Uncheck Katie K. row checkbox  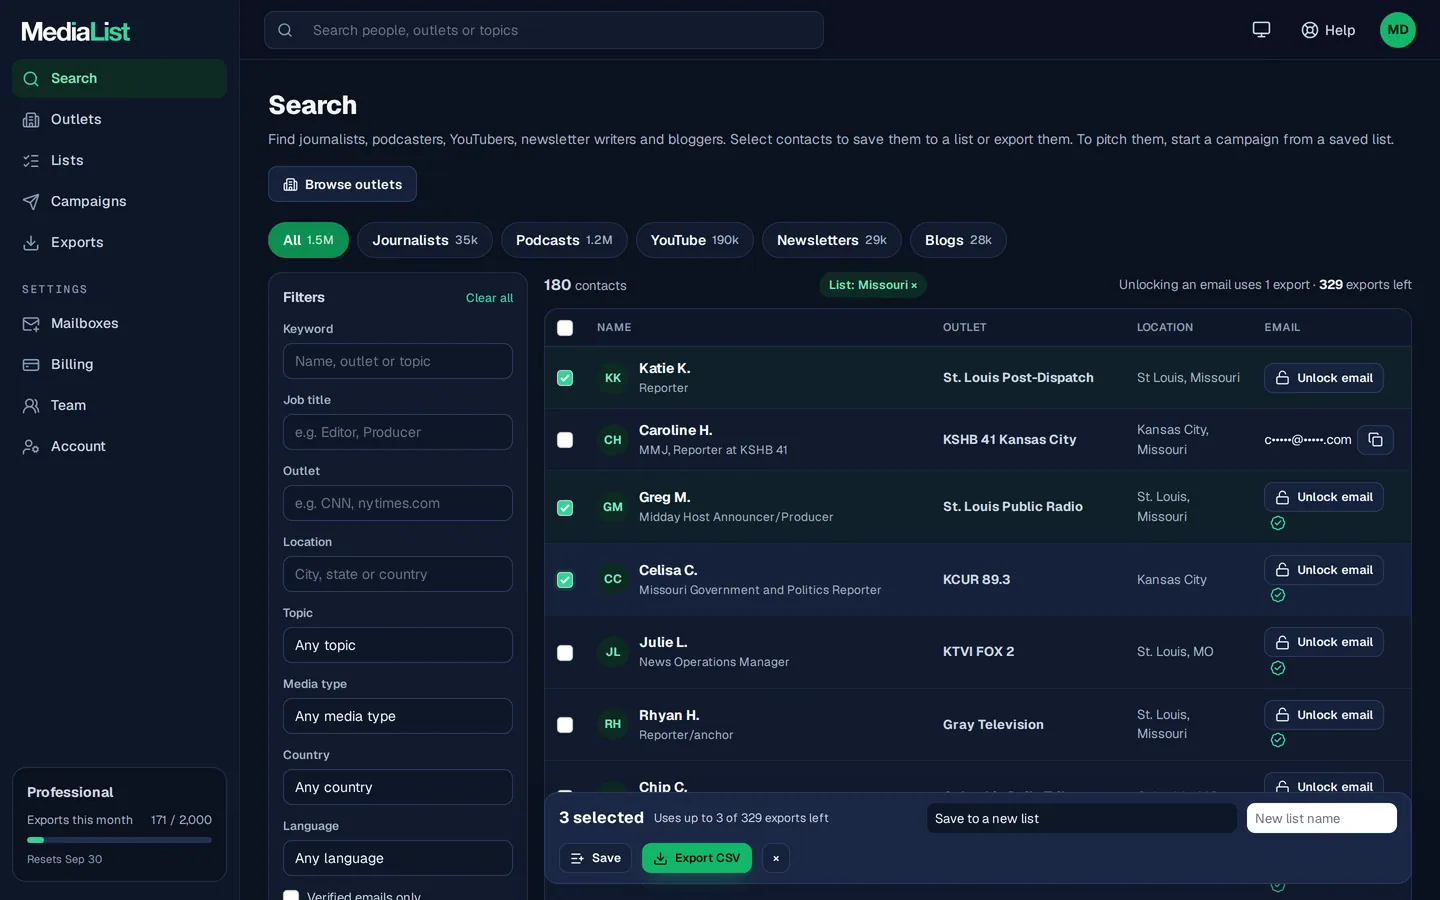(x=565, y=378)
